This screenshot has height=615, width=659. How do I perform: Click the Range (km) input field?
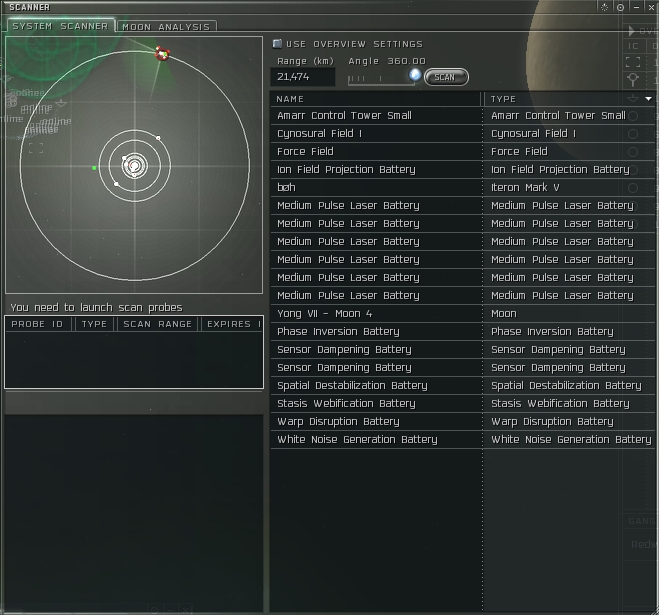[x=303, y=77]
